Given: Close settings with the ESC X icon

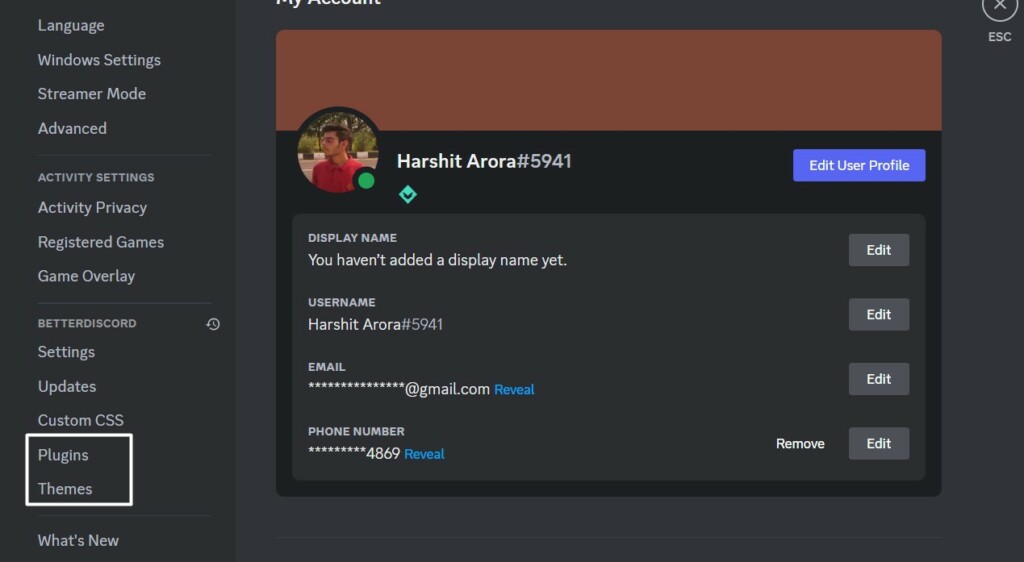Looking at the screenshot, I should click(999, 7).
